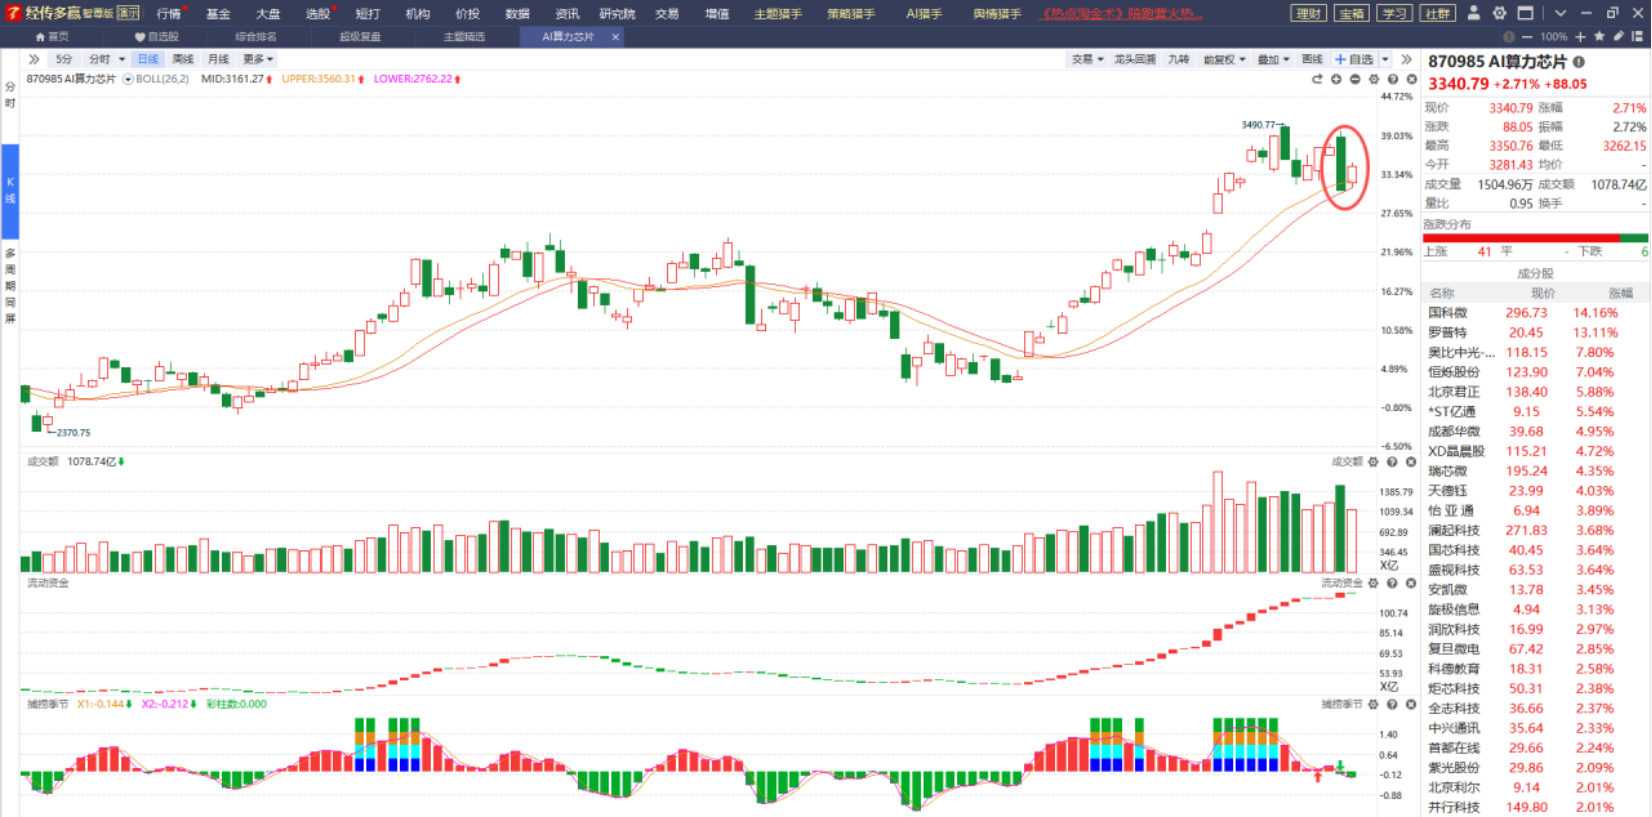Open settings gear in top title bar
Image resolution: width=1652 pixels, height=817 pixels.
coord(1499,13)
